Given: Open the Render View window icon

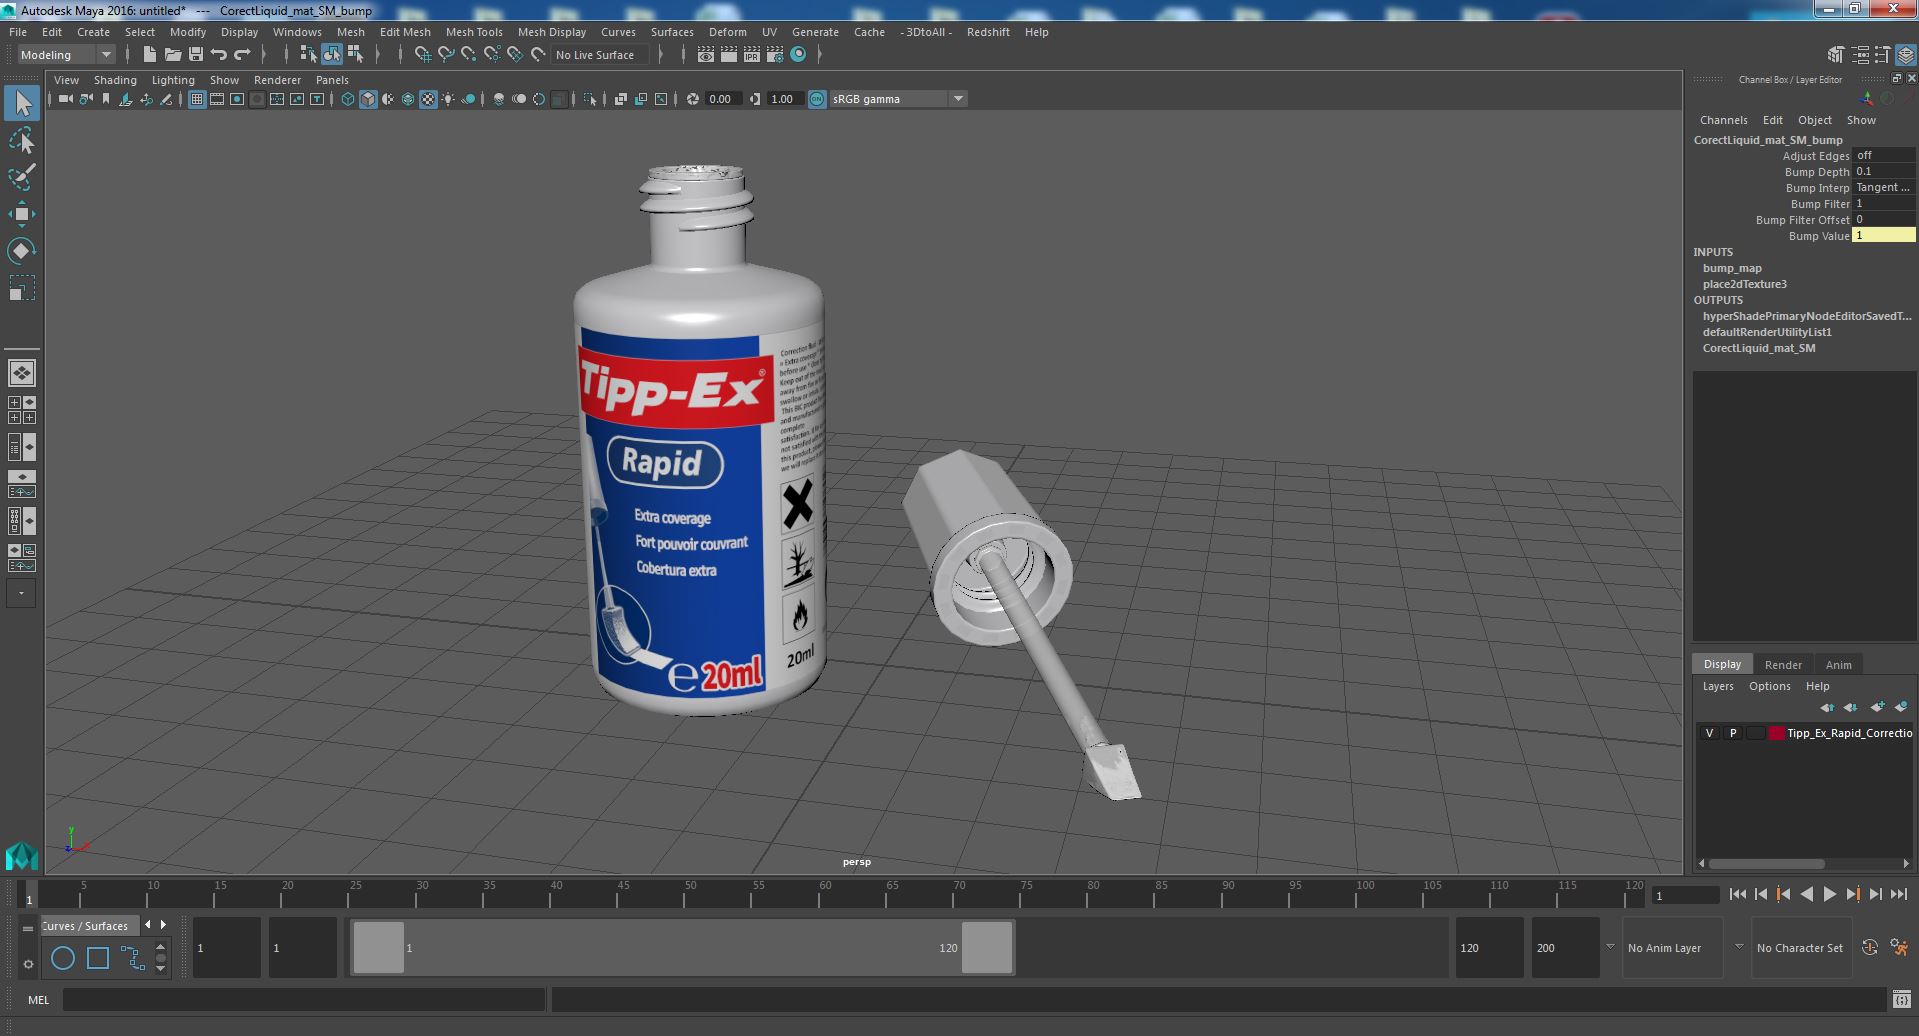Looking at the screenshot, I should click(706, 55).
